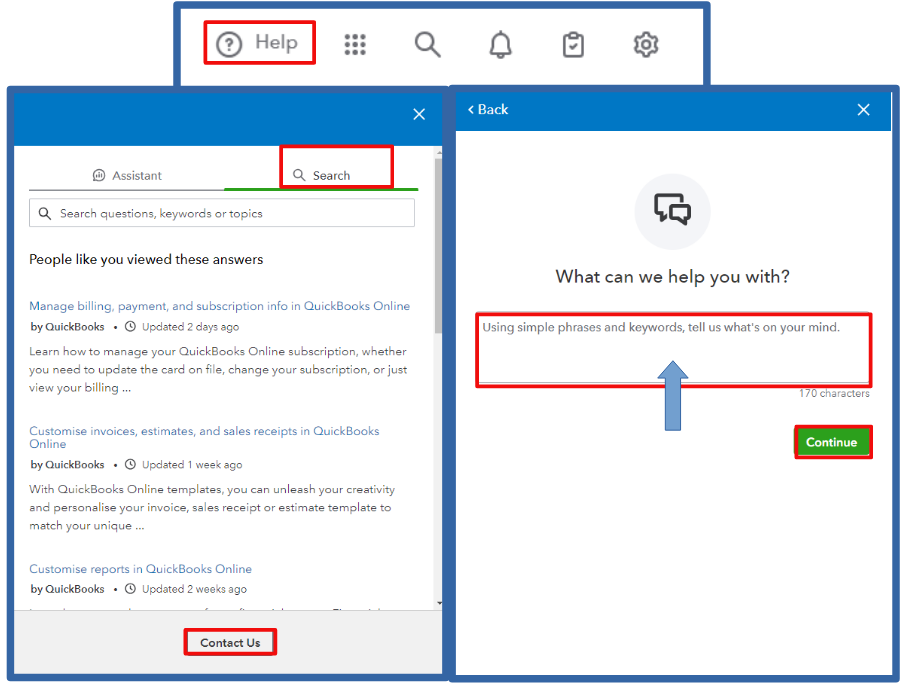Click the 'People like you viewed these answers' heading
907x683 pixels.
(x=146, y=260)
